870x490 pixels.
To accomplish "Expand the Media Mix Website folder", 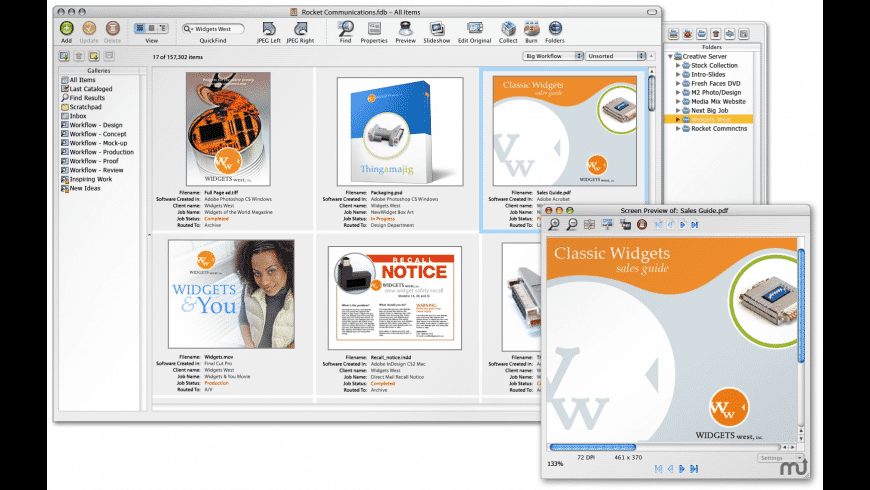I will (678, 102).
